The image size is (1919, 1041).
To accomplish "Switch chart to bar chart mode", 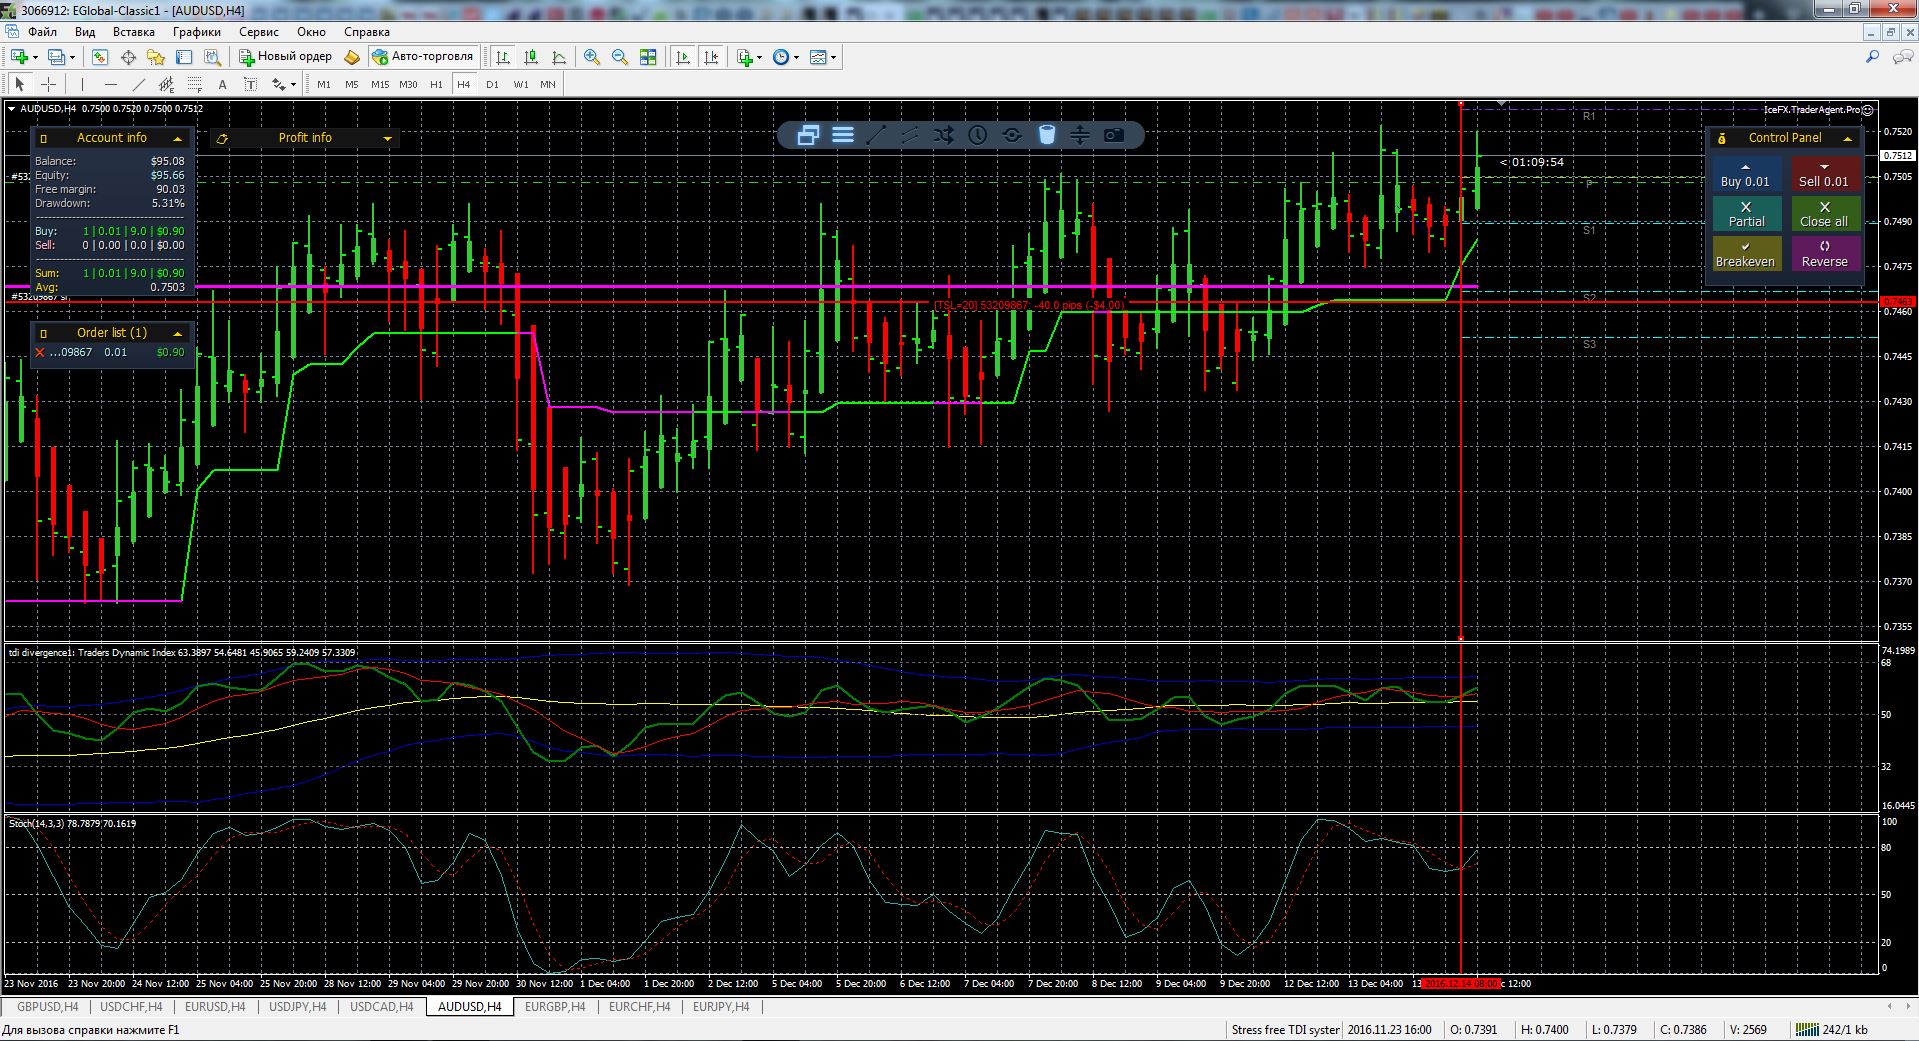I will coord(503,57).
